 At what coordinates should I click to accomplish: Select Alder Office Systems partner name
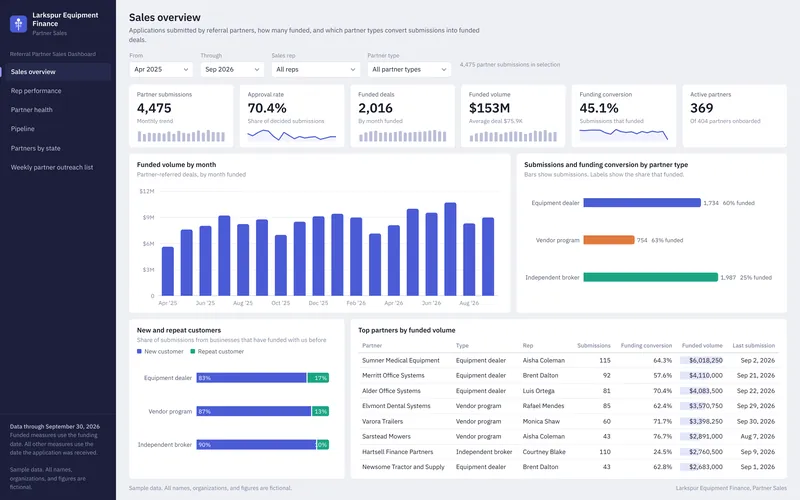coord(391,391)
